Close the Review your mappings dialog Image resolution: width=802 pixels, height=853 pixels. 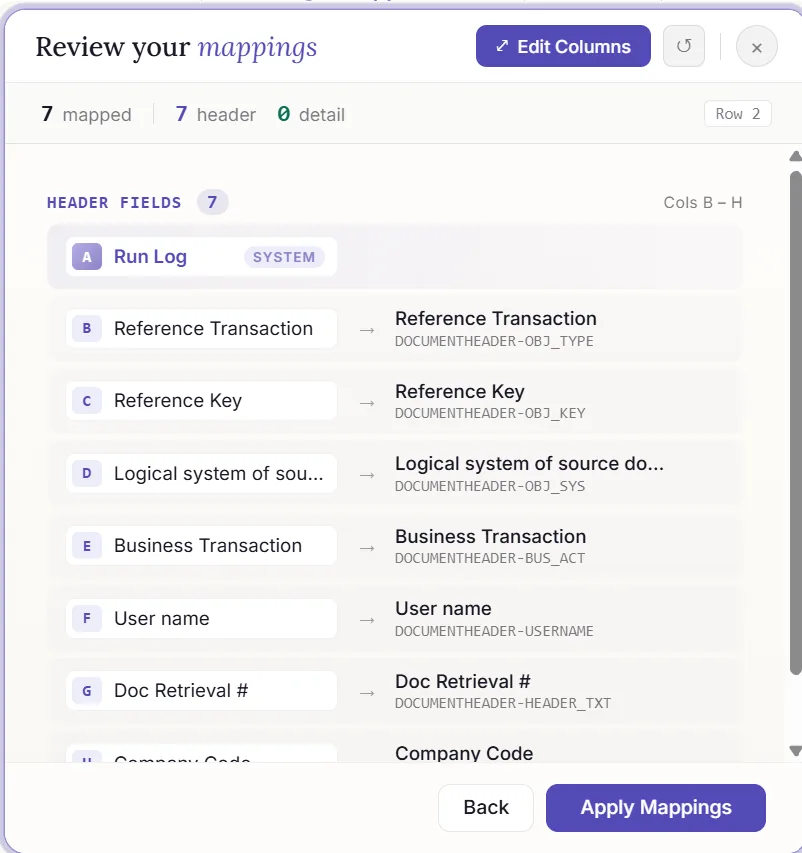click(x=756, y=47)
